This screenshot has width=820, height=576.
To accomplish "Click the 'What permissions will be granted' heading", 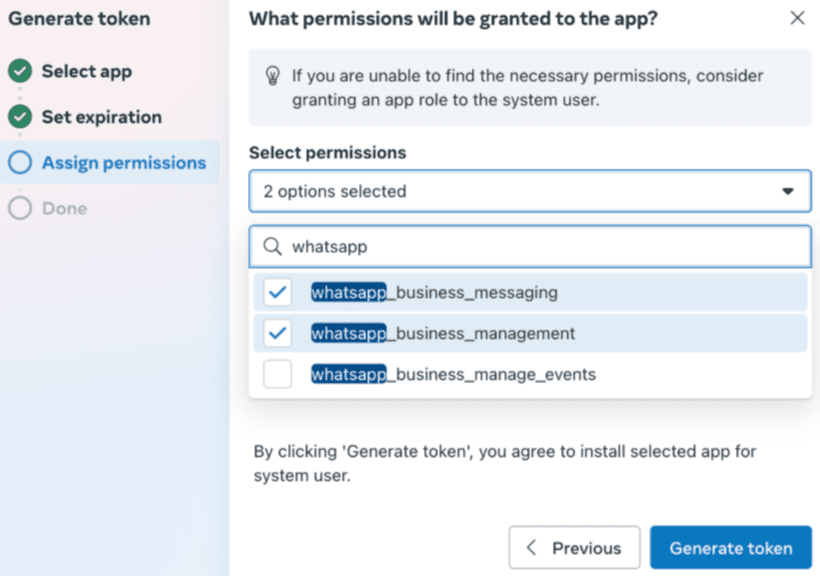I will coord(453,19).
